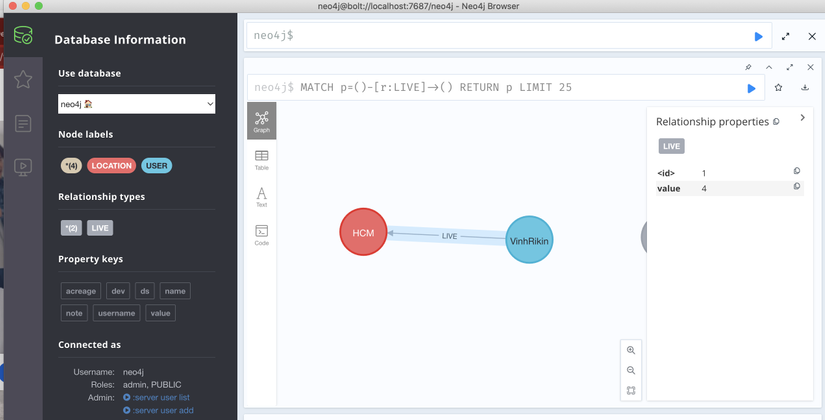Select the *(2) relationship type
This screenshot has width=825, height=420.
tap(71, 228)
